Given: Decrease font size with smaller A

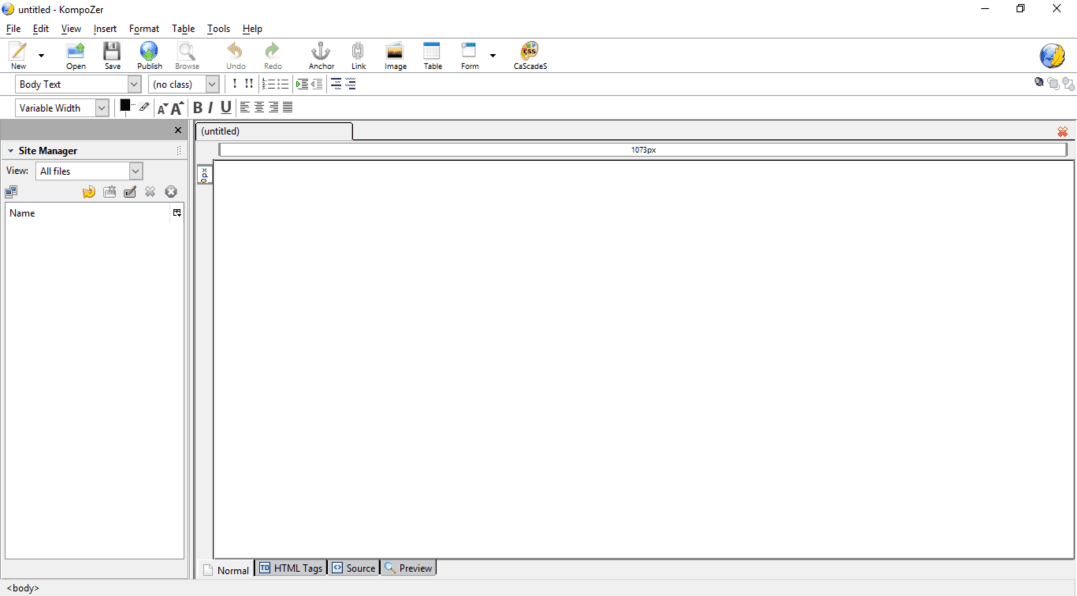Looking at the screenshot, I should [x=162, y=108].
